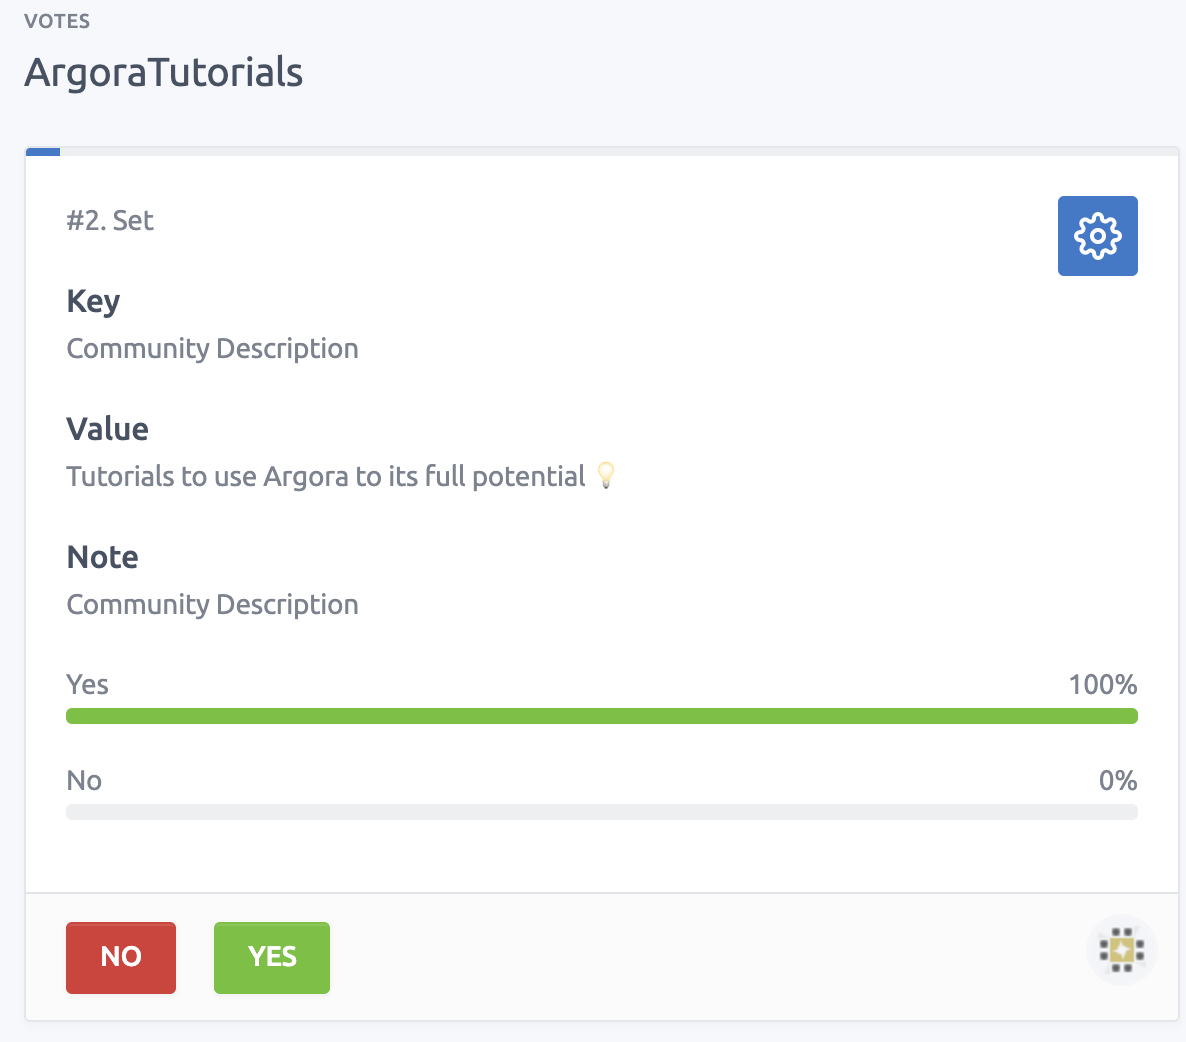Image resolution: width=1186 pixels, height=1042 pixels.
Task: Open the gear settings button
Action: tap(1097, 236)
